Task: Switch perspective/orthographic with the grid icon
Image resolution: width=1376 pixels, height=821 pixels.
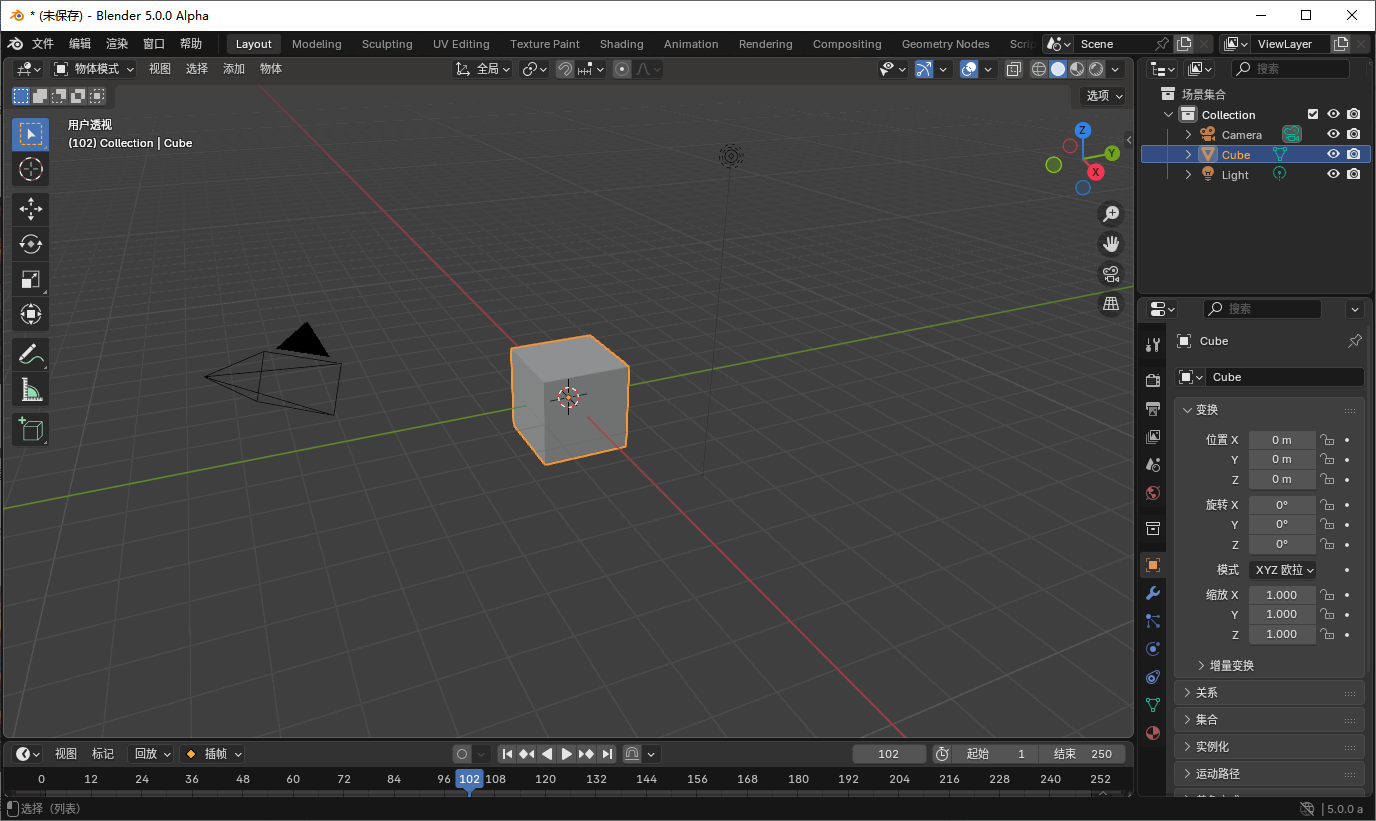Action: [1111, 304]
